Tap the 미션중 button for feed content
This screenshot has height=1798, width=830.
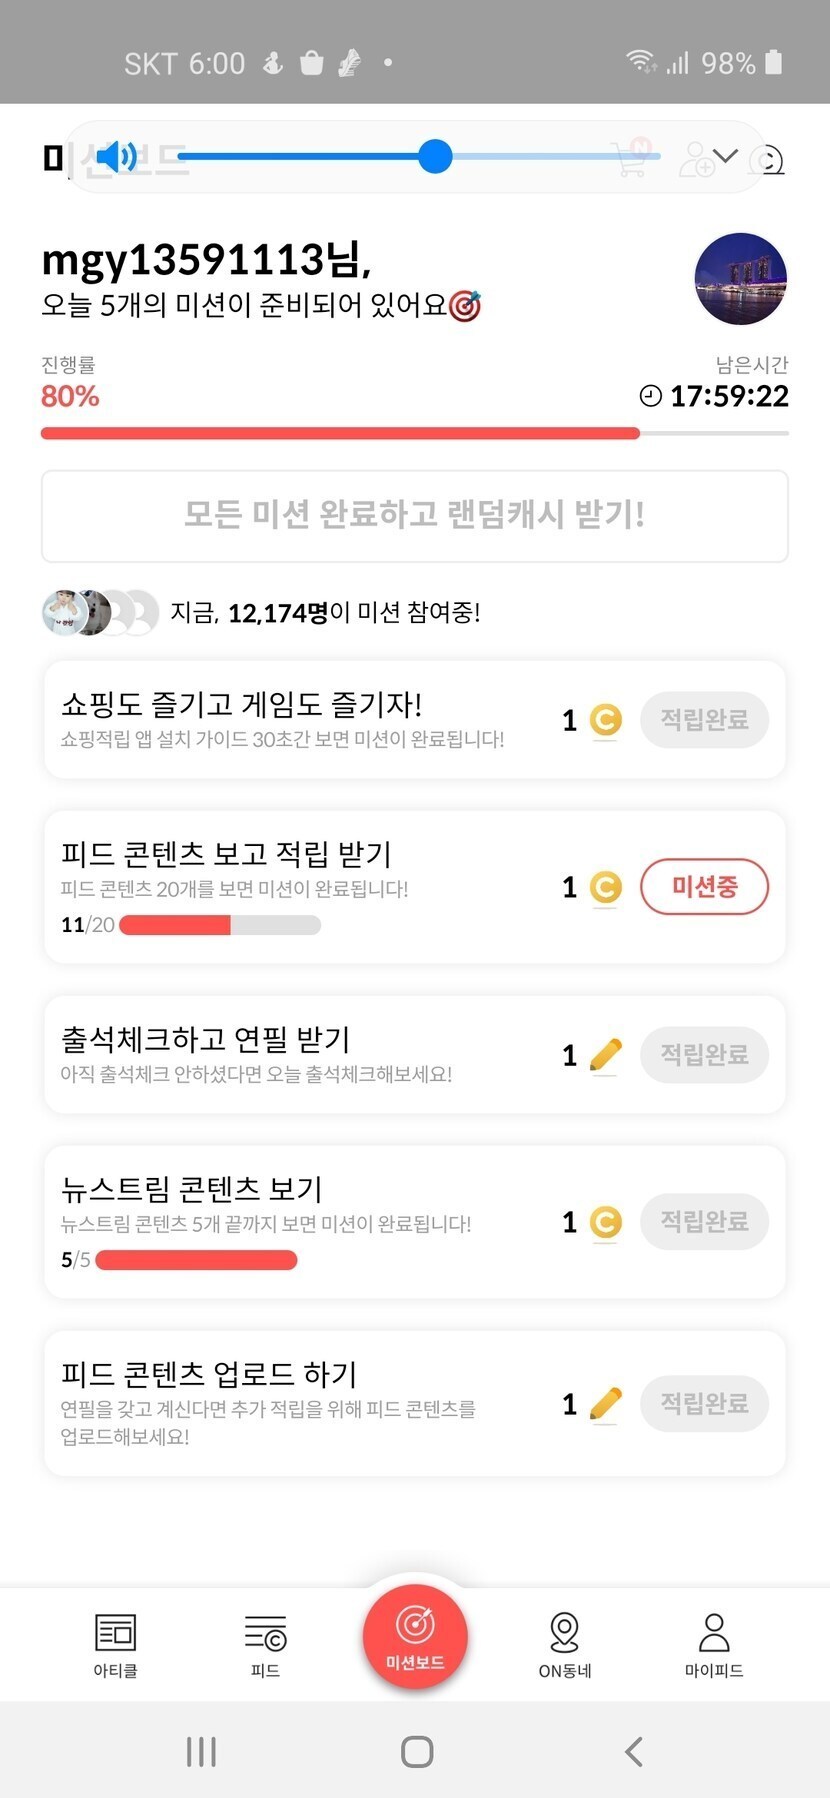[704, 886]
